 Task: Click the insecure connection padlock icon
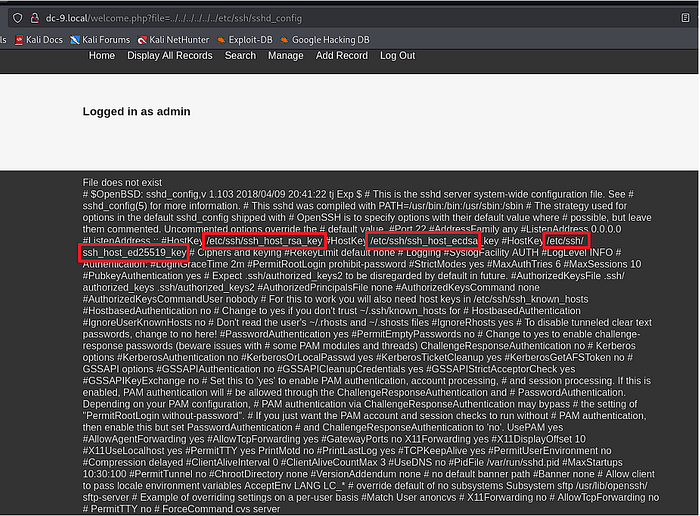[34, 18]
